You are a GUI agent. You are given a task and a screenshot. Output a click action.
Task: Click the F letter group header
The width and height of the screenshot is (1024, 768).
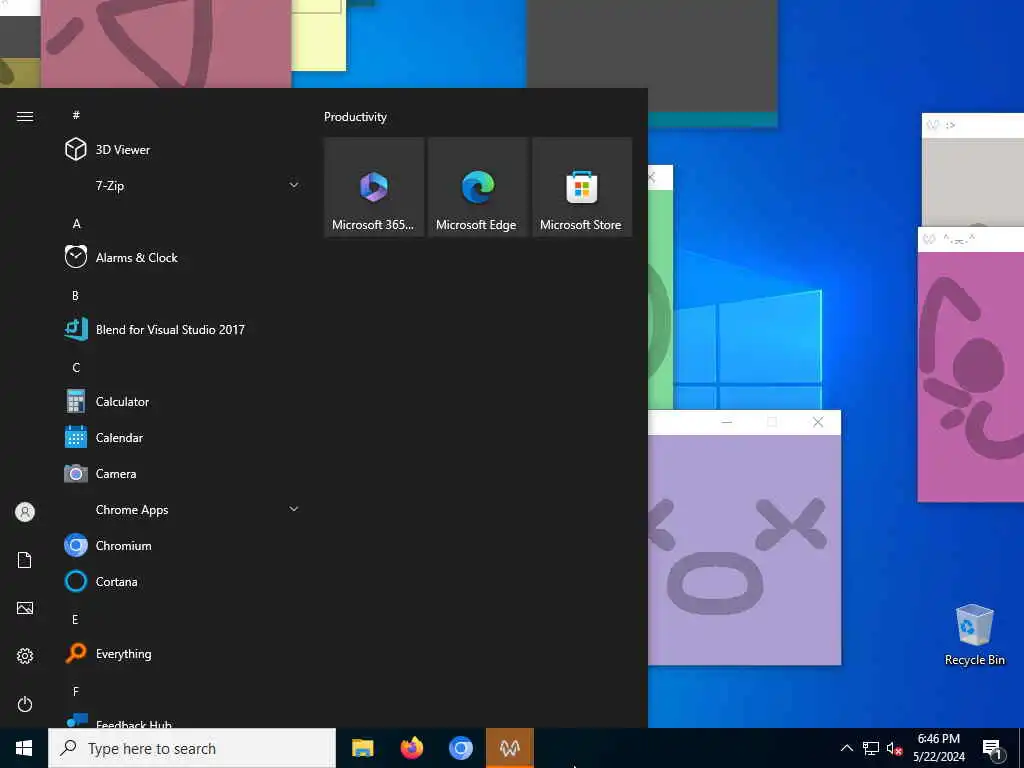click(x=75, y=691)
